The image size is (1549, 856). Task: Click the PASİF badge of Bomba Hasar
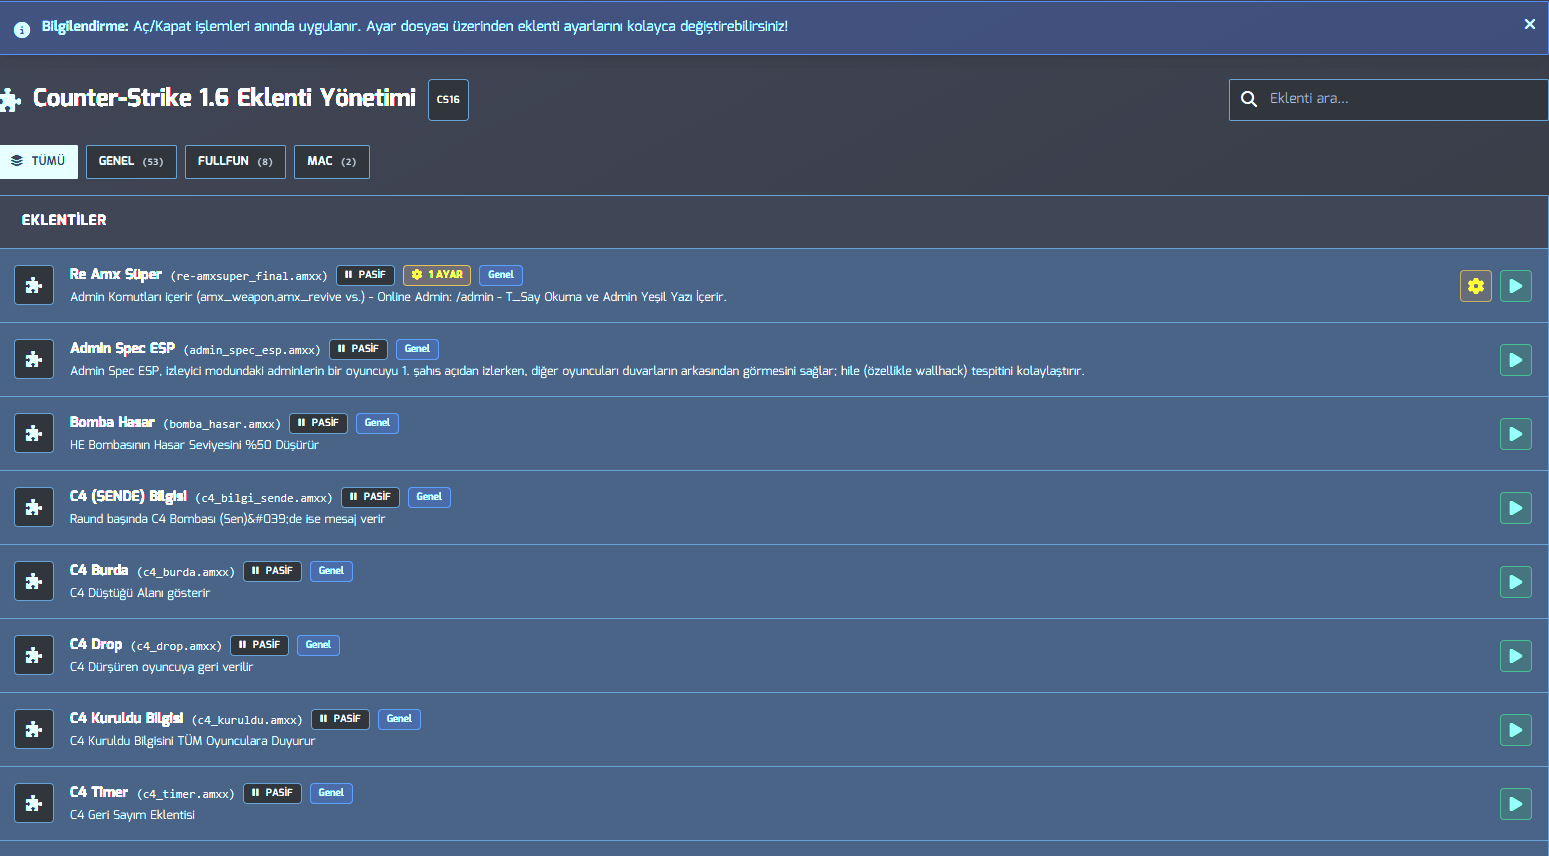[318, 423]
